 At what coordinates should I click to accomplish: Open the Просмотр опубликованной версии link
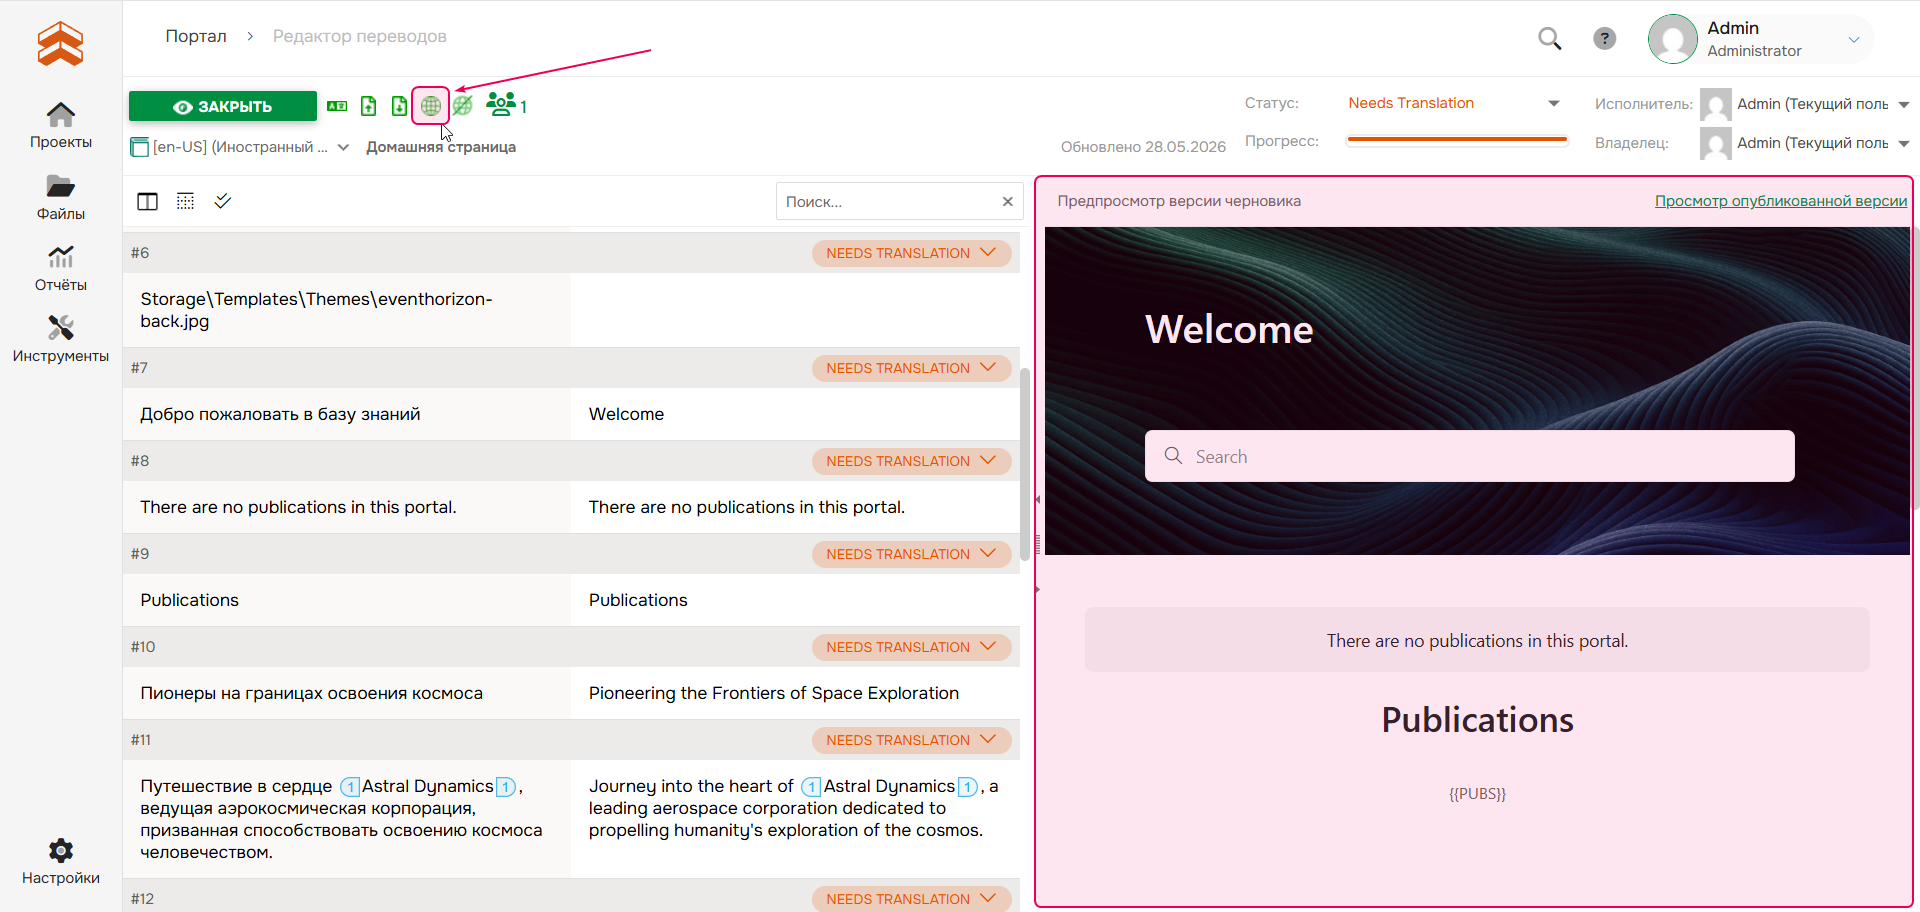(x=1780, y=201)
